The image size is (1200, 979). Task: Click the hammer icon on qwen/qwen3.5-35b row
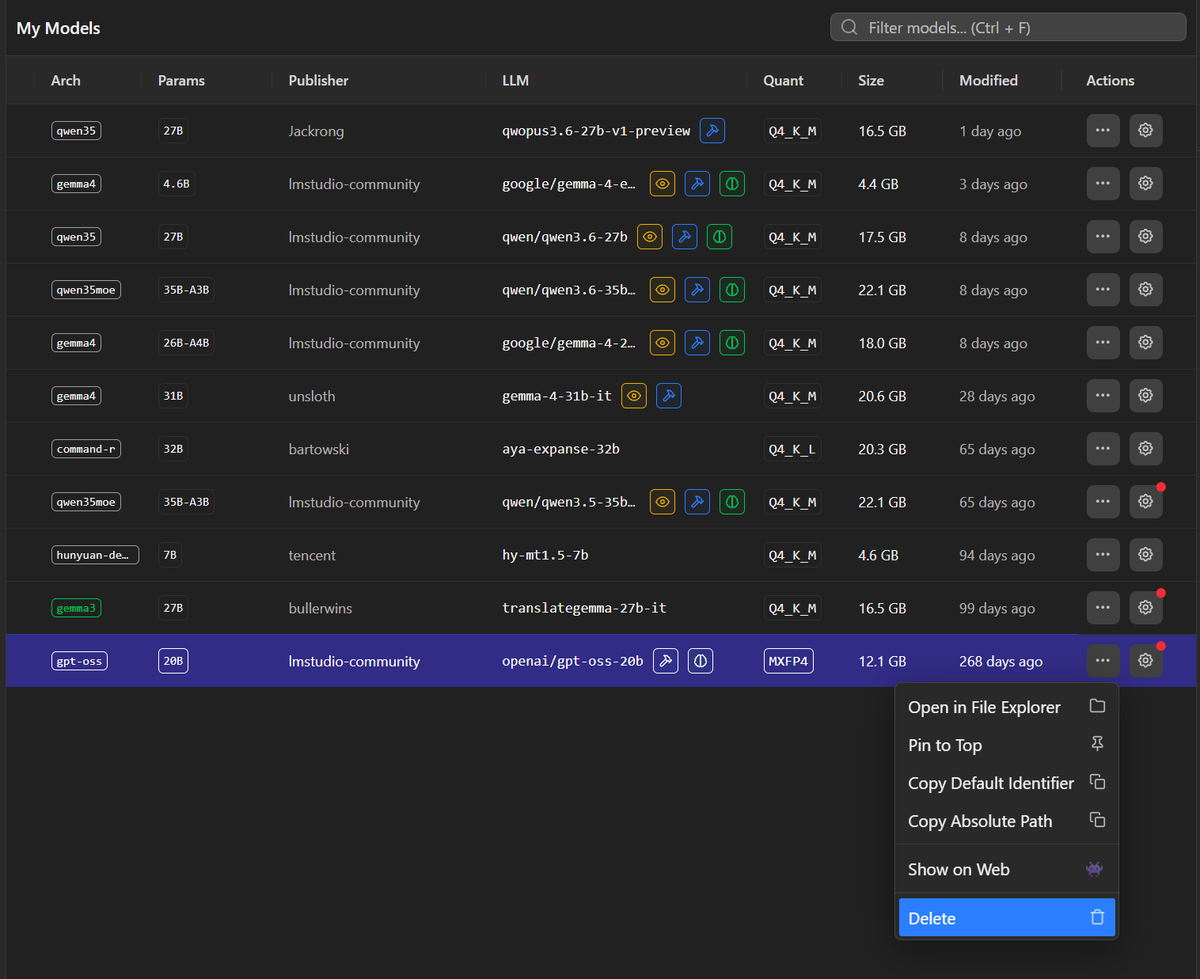click(x=697, y=502)
